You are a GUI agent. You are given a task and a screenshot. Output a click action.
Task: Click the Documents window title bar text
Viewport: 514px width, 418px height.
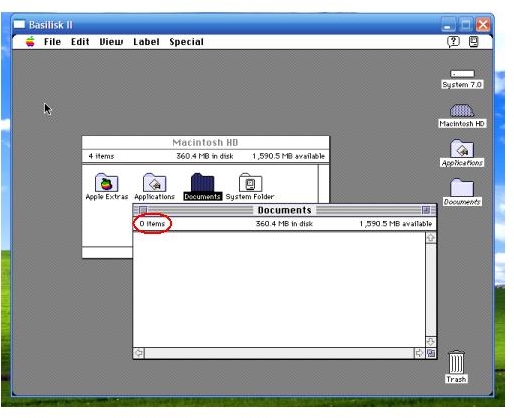pos(284,210)
